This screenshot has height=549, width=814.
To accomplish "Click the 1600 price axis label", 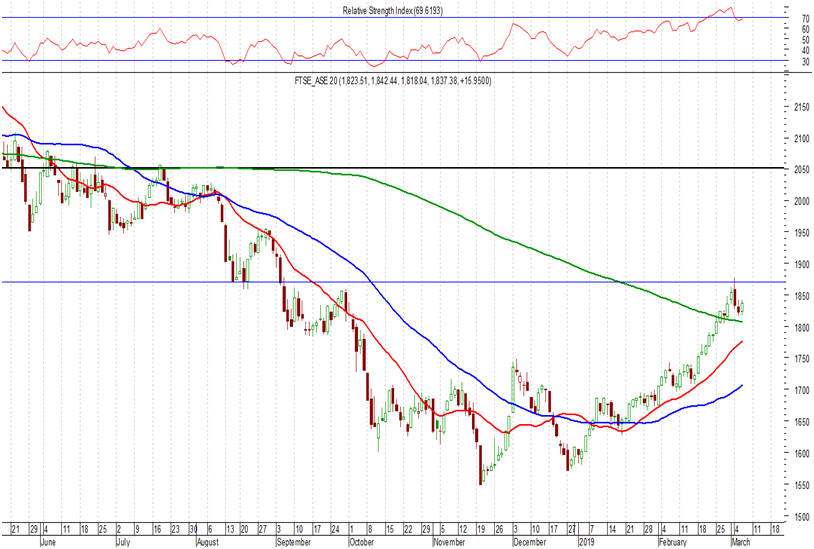I will pos(802,454).
